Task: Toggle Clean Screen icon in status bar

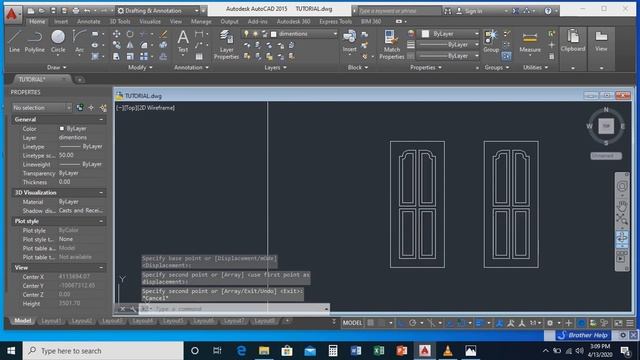Action: pos(618,323)
